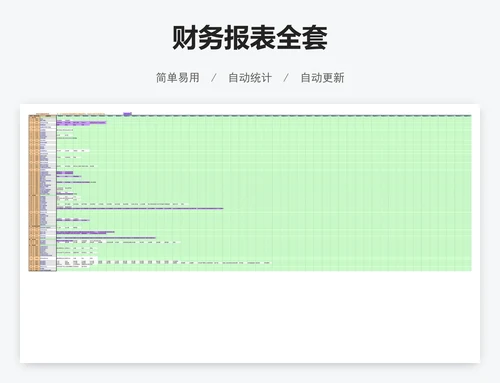Viewport: 500px width, 383px height.
Task: Click the title 财务报表全套
Action: 250,38
